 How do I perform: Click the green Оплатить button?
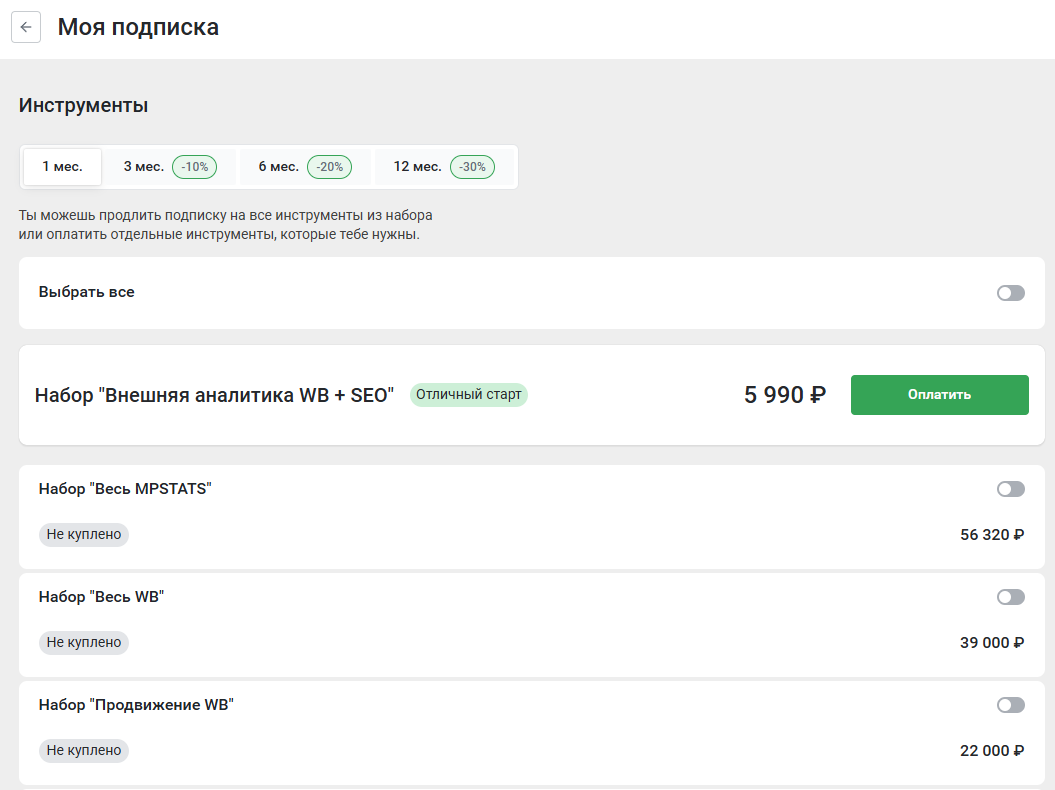click(x=939, y=395)
